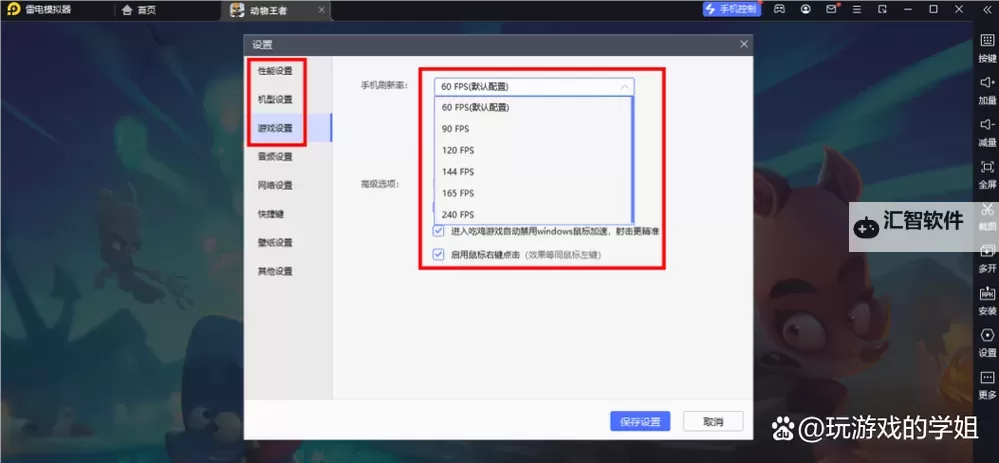Screen dimensions: 999x463
Task: Open the user account icon
Action: pyautogui.click(x=806, y=9)
